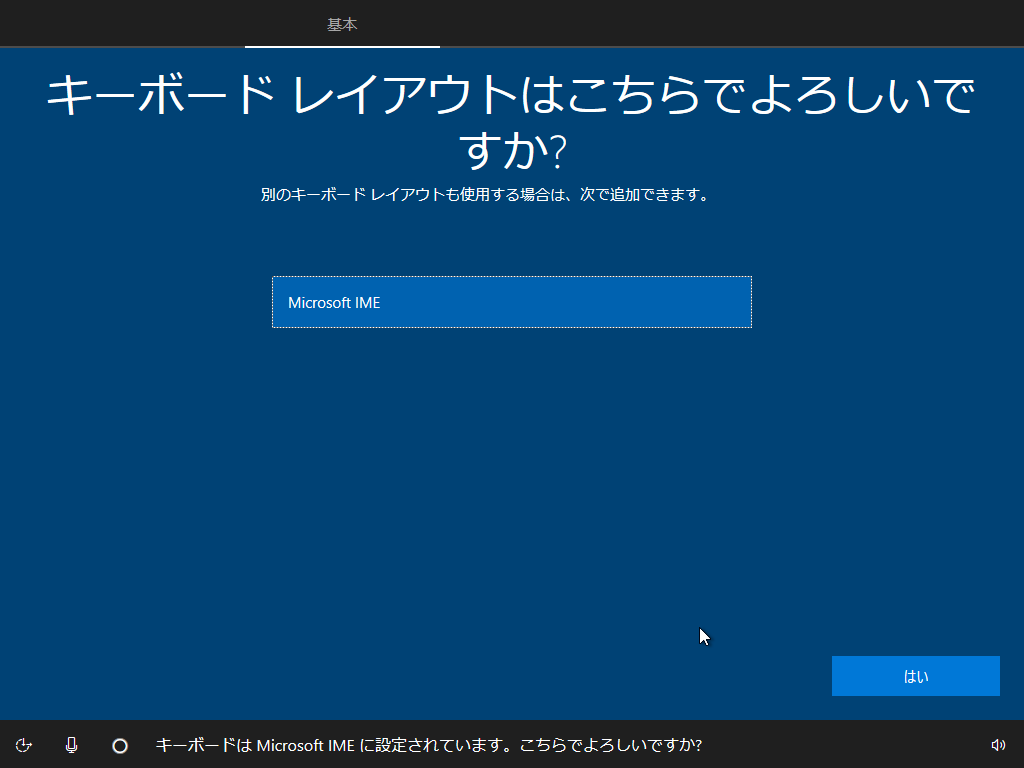Open accessibility options via the leftmost icon
The height and width of the screenshot is (768, 1024).
(25, 745)
